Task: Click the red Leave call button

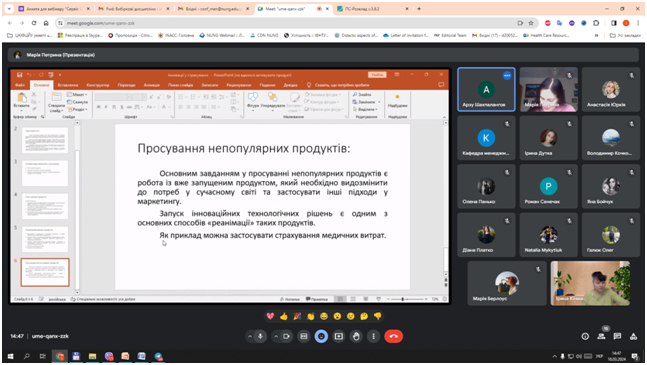Action: [x=393, y=336]
